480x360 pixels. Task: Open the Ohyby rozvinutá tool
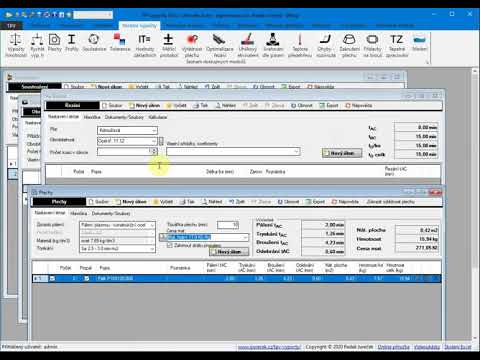pyautogui.click(x=326, y=45)
